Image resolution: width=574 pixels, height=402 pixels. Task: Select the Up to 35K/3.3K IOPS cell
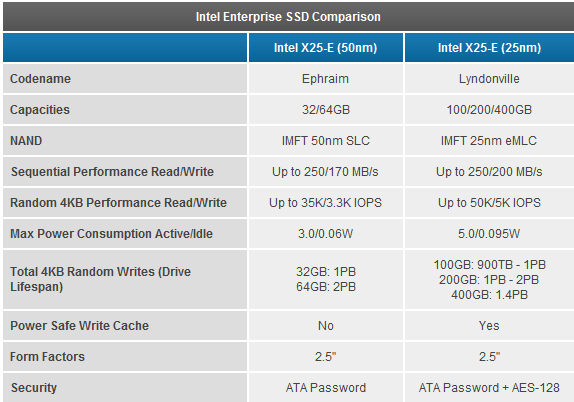tap(325, 203)
